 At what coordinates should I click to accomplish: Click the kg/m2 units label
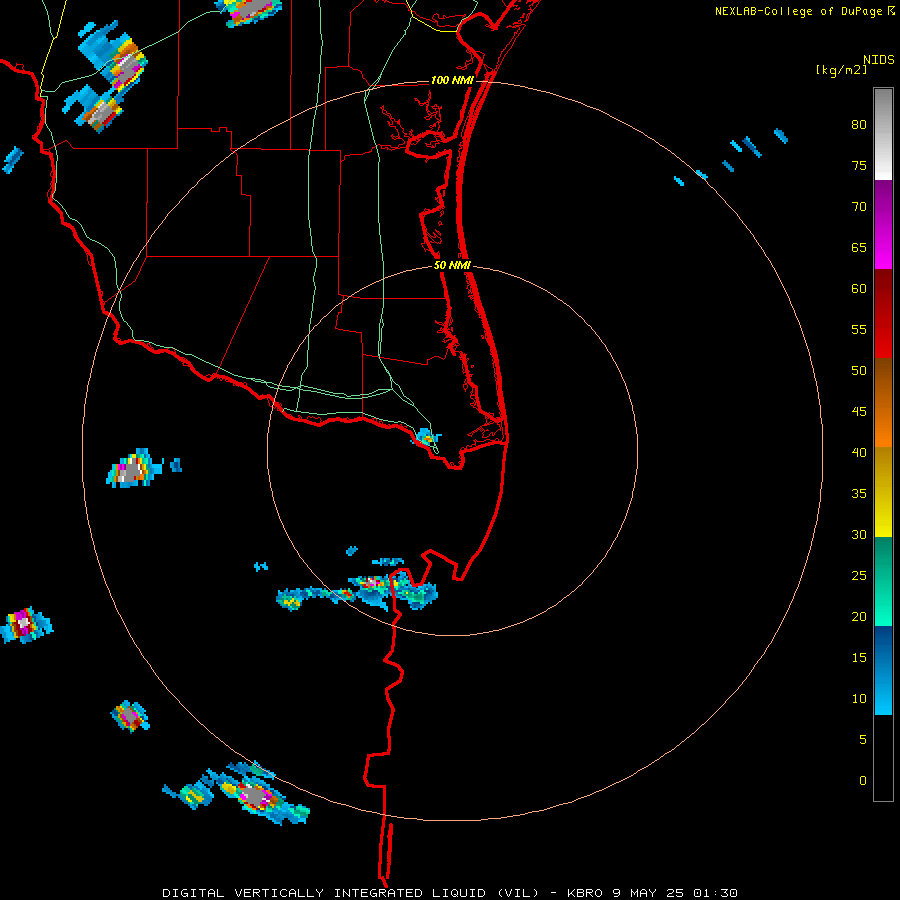tap(841, 71)
